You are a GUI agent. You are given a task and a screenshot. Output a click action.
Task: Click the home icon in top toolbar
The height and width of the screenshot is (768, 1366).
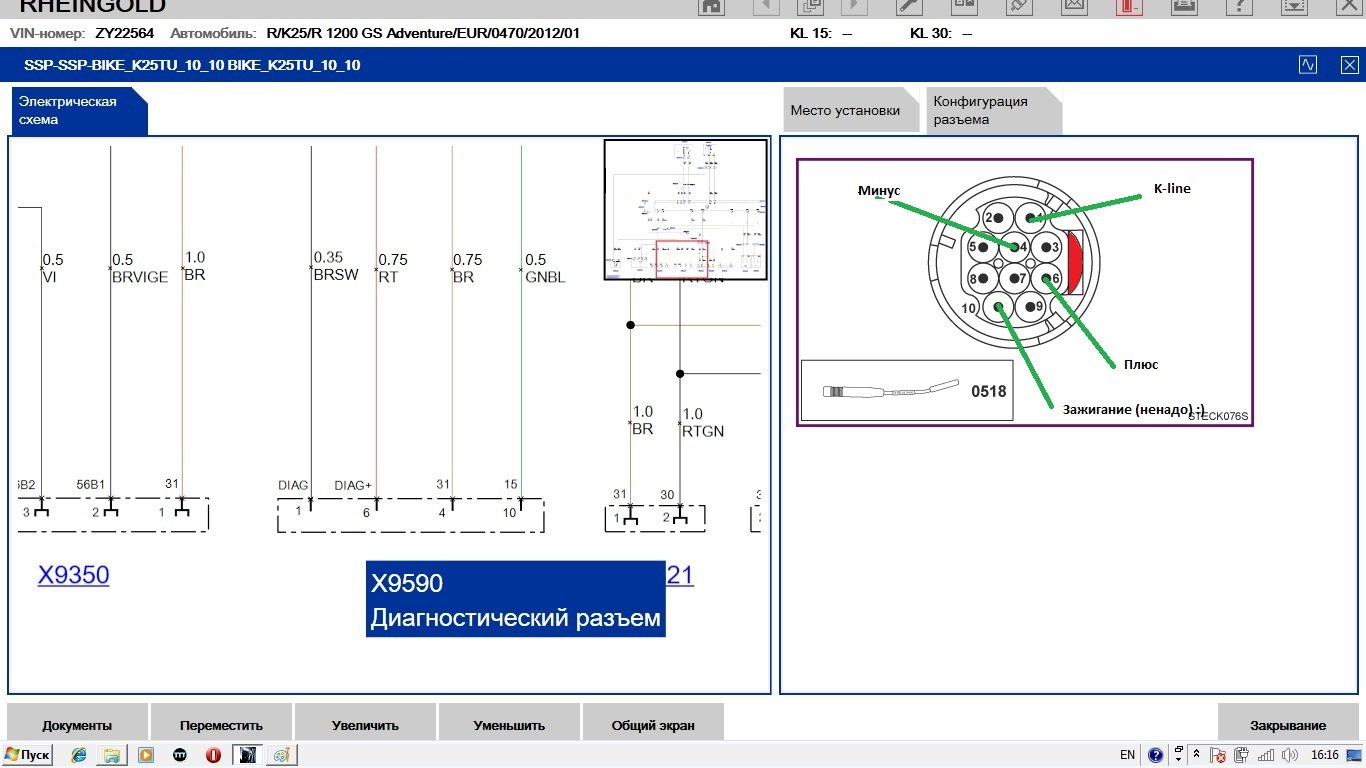point(712,6)
